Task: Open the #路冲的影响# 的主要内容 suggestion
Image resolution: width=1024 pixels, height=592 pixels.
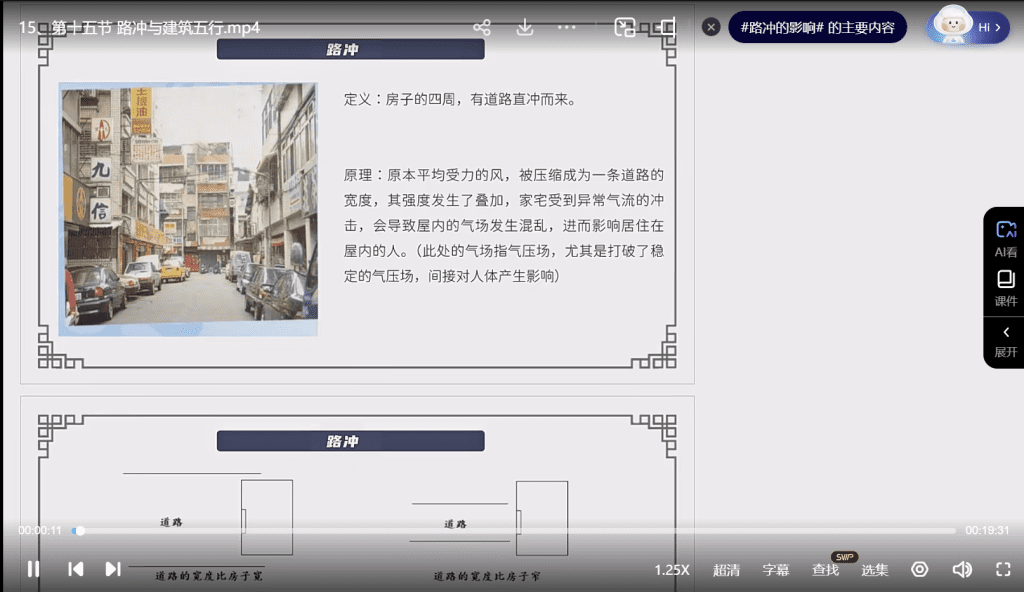Action: point(818,27)
